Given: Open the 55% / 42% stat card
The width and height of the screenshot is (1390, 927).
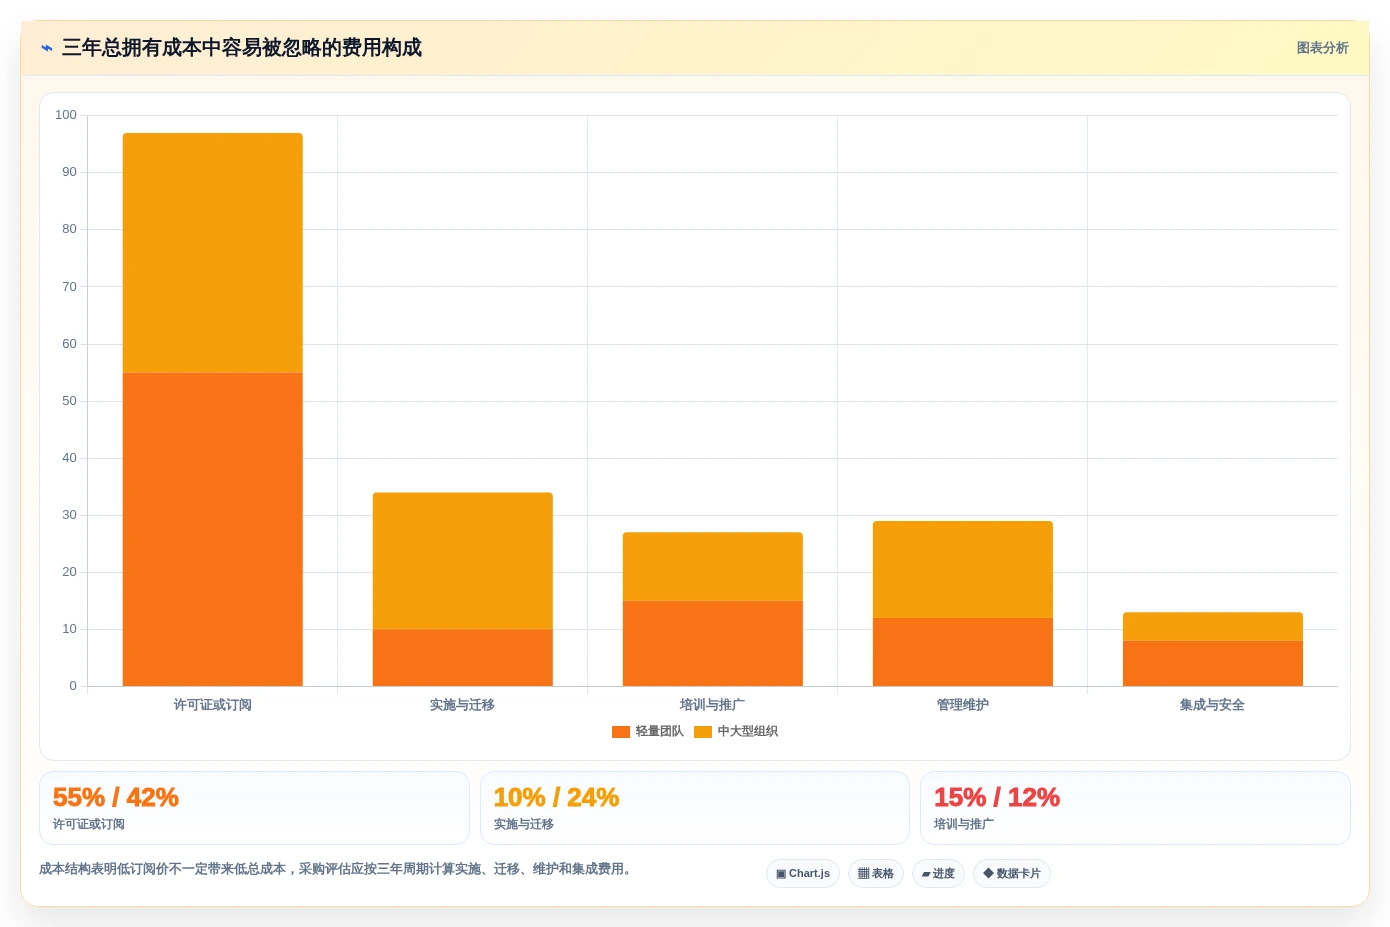Looking at the screenshot, I should point(254,808).
